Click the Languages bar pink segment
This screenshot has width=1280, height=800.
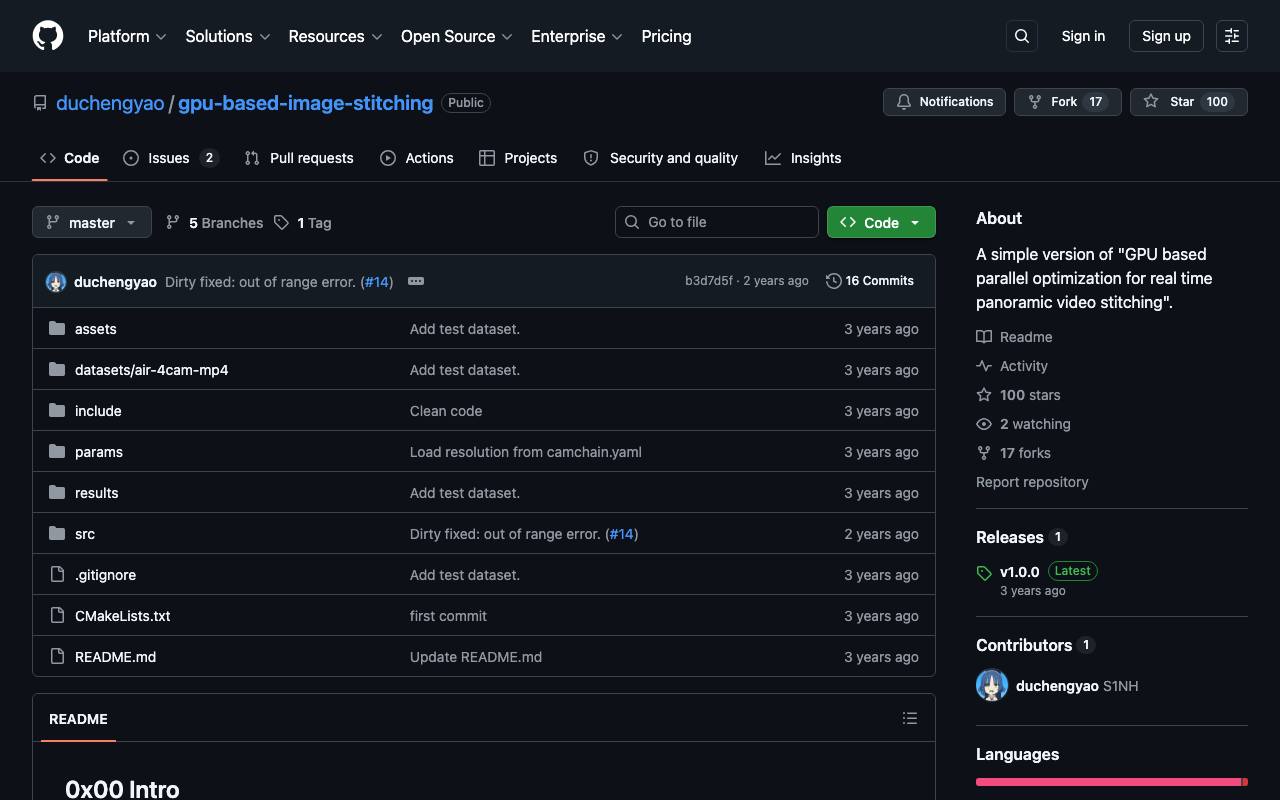(x=1108, y=782)
